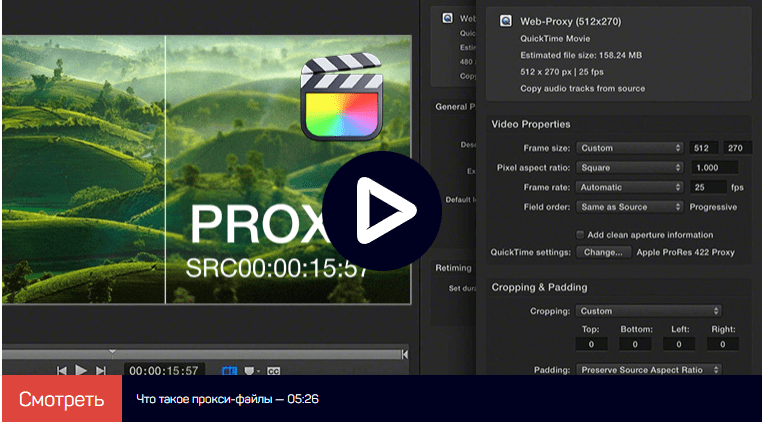This screenshot has width=762, height=422.
Task: Toggle the blue split-view comparison icon
Action: coord(229,371)
